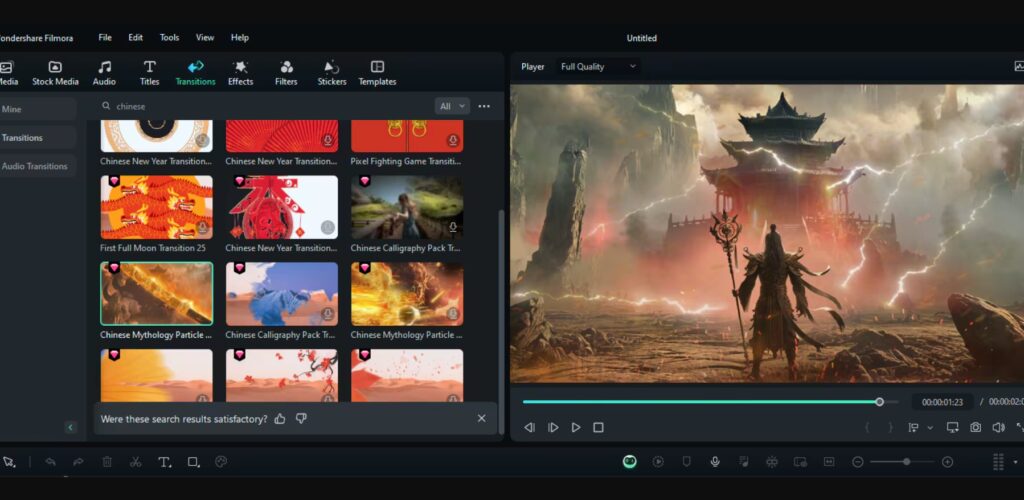Open the timeline track layout grid icon
The image size is (1024, 500).
[998, 462]
